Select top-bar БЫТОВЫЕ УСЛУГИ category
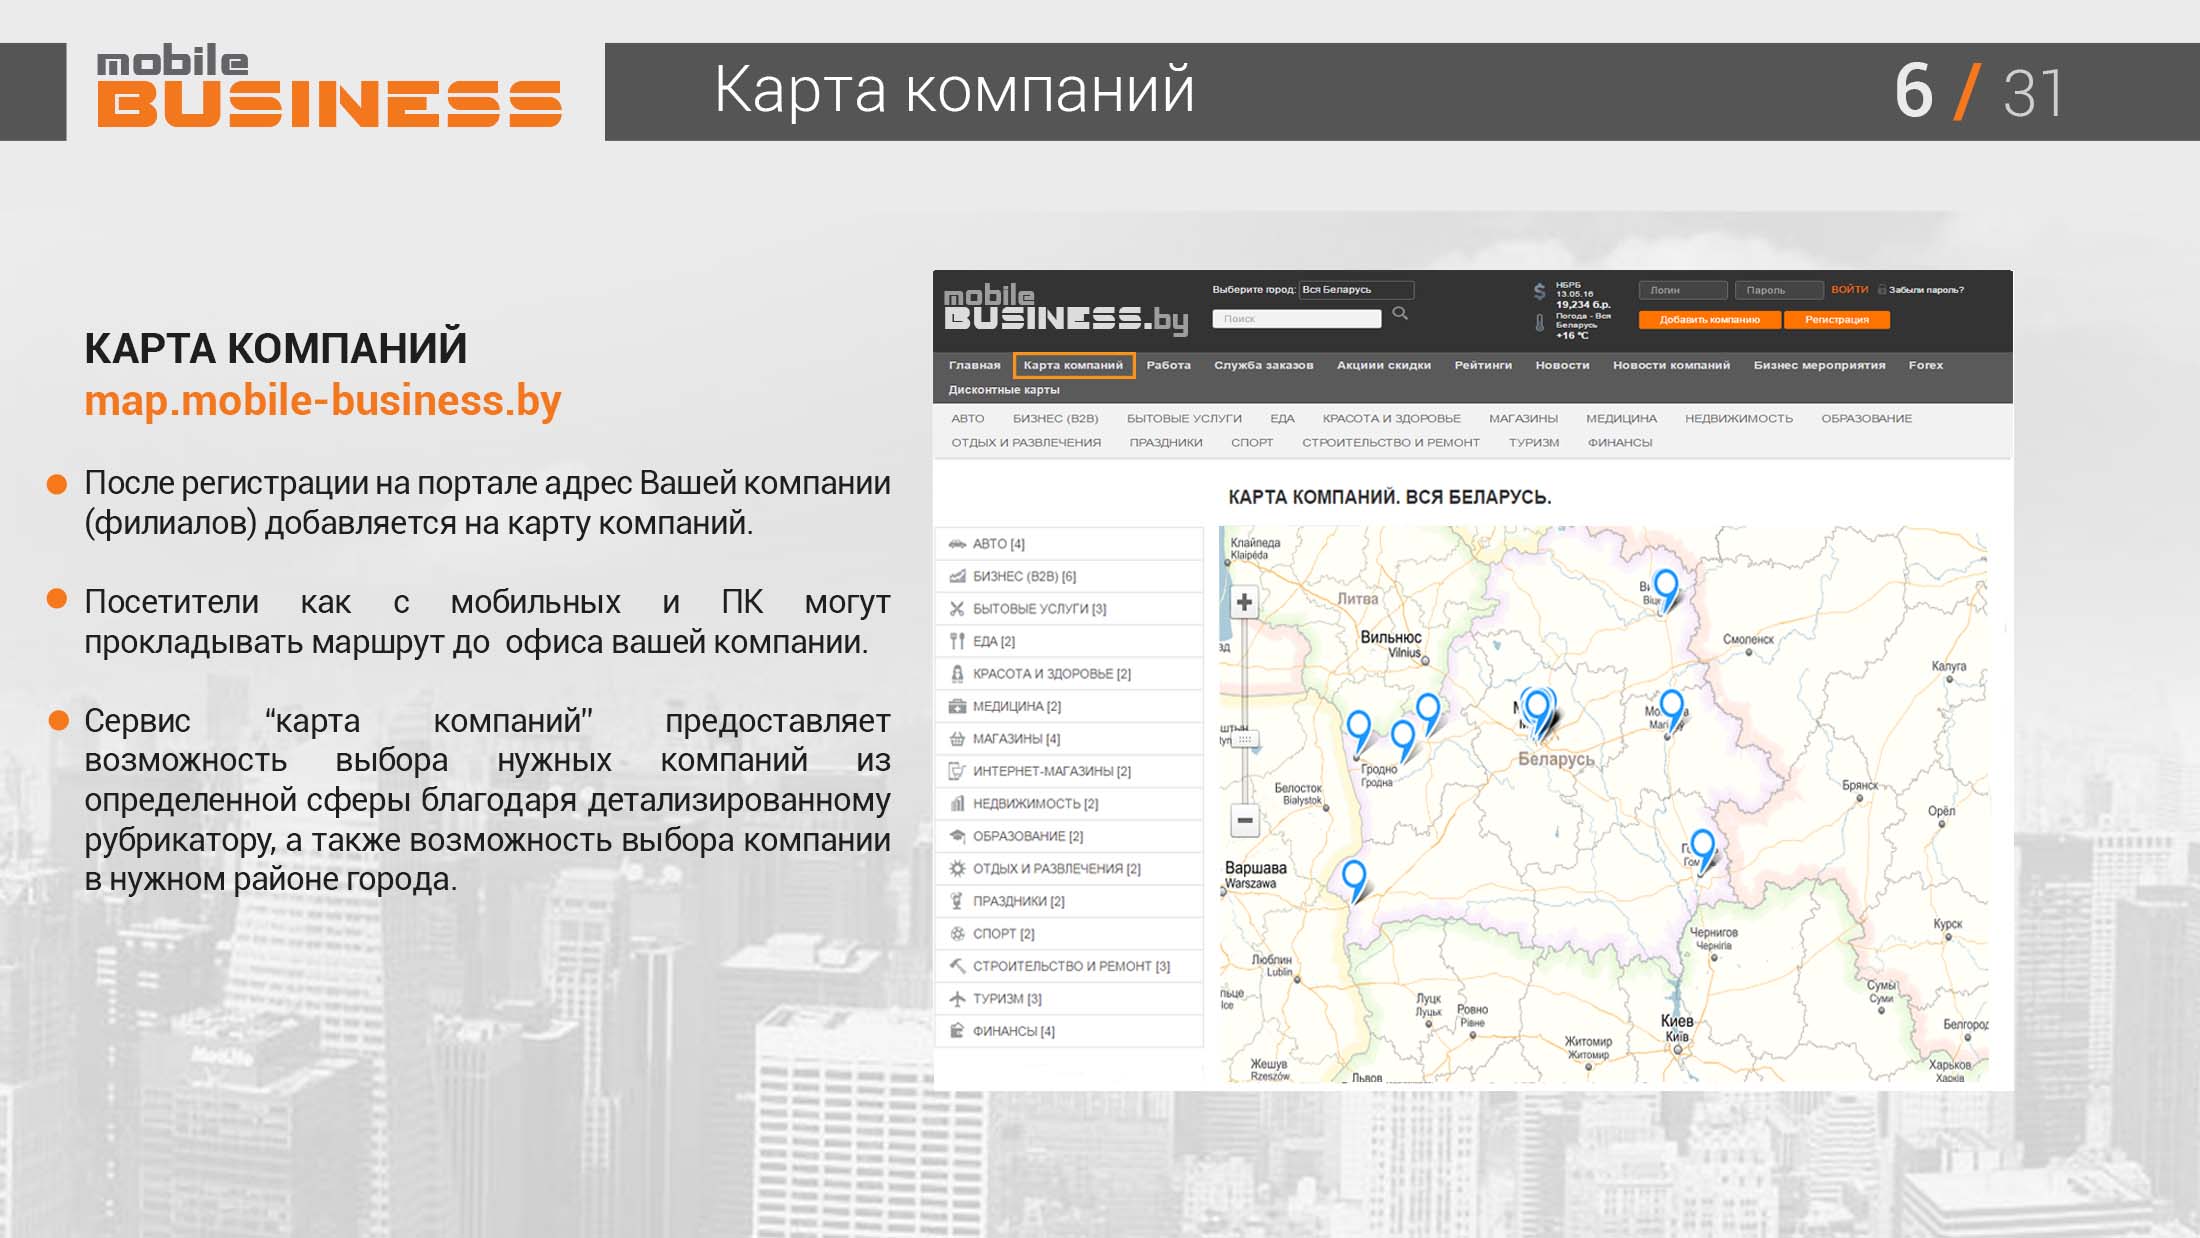Image resolution: width=2200 pixels, height=1238 pixels. pyautogui.click(x=1184, y=419)
